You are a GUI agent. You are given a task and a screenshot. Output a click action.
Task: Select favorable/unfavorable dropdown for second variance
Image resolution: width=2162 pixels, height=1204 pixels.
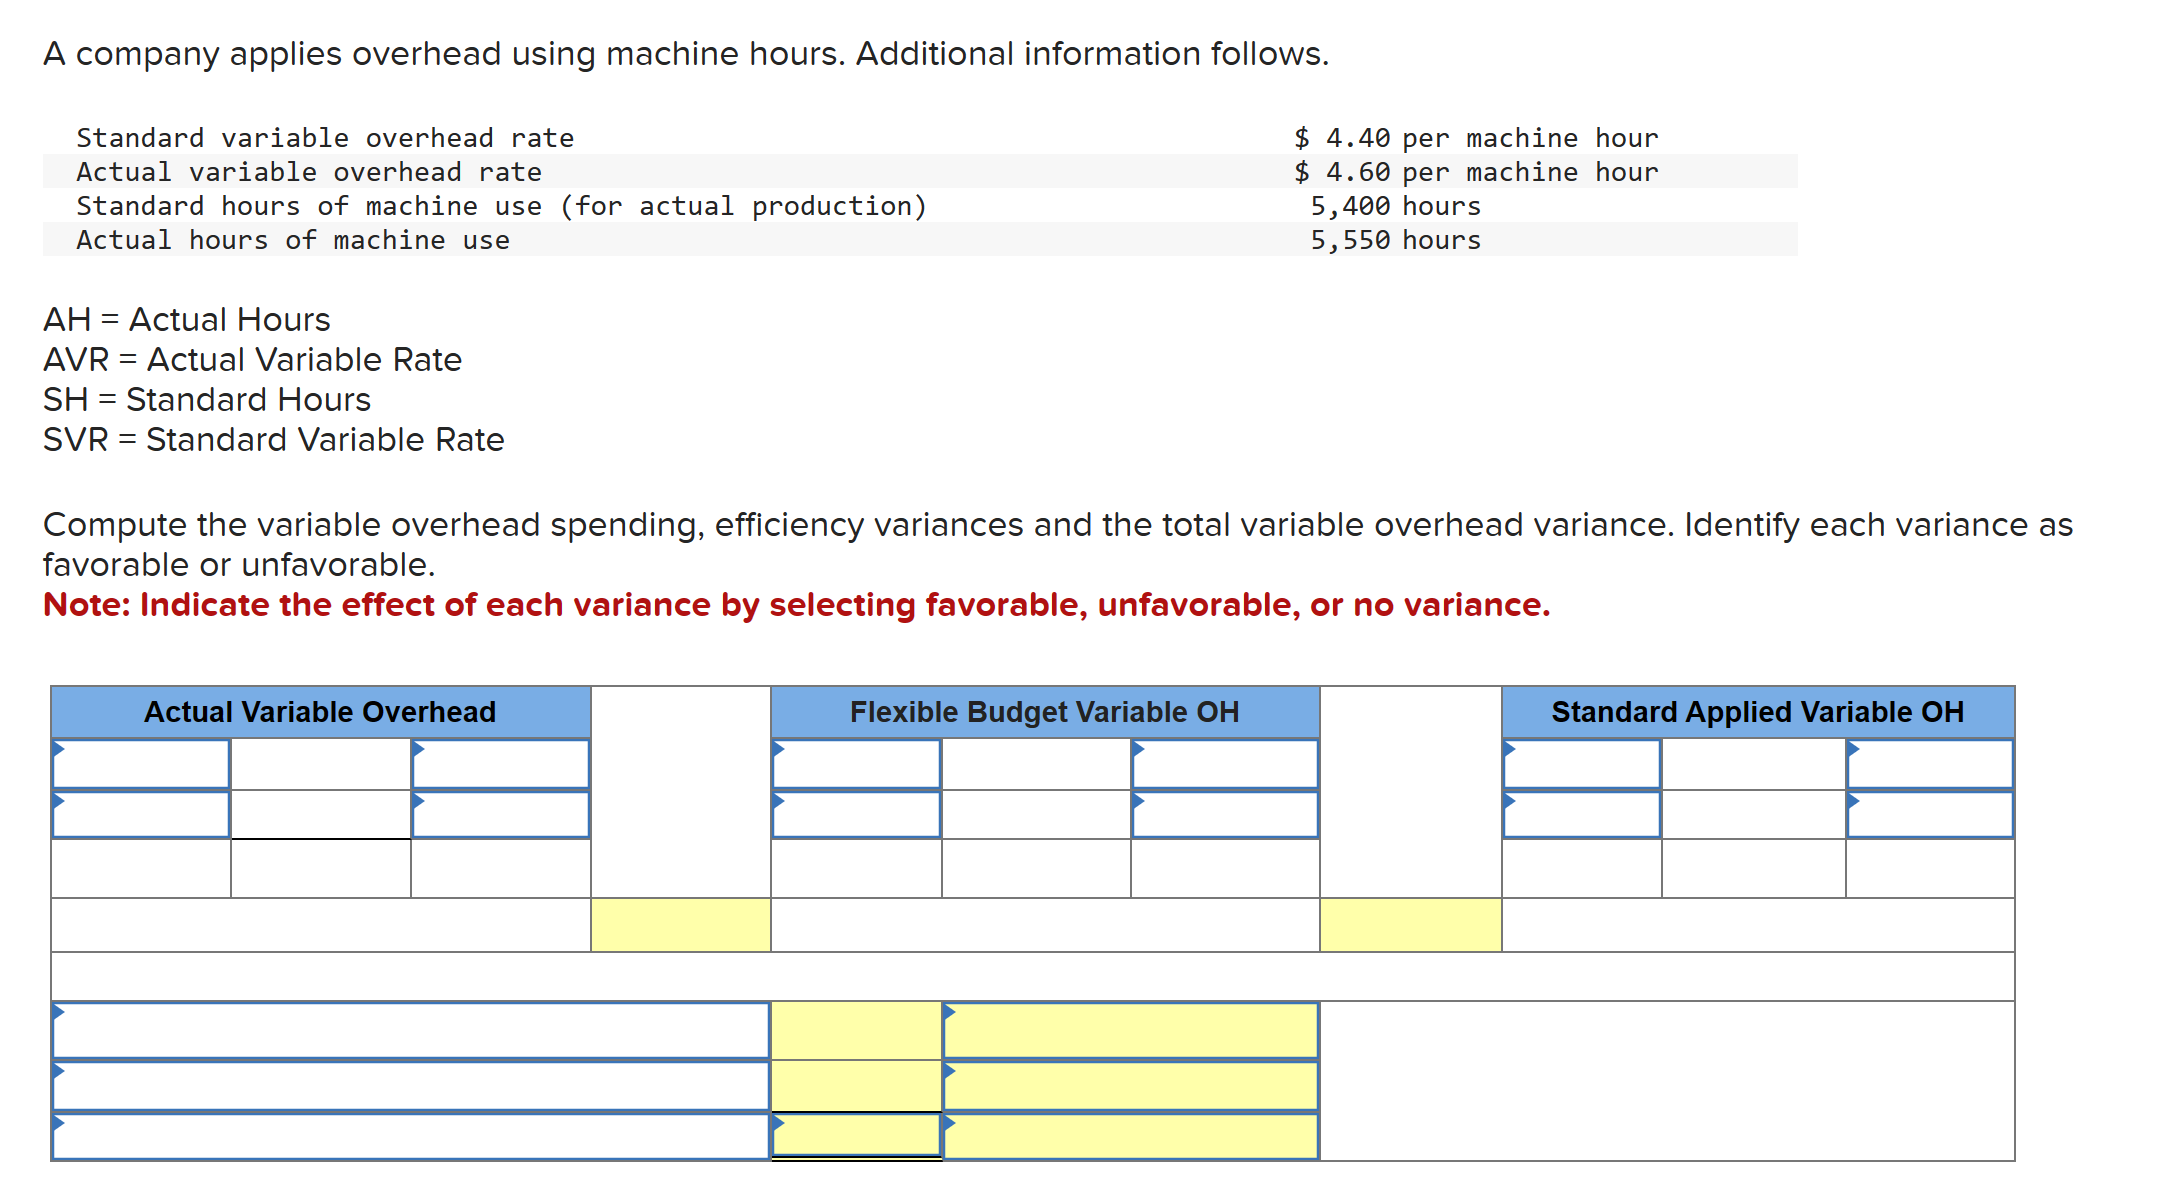1131,1086
